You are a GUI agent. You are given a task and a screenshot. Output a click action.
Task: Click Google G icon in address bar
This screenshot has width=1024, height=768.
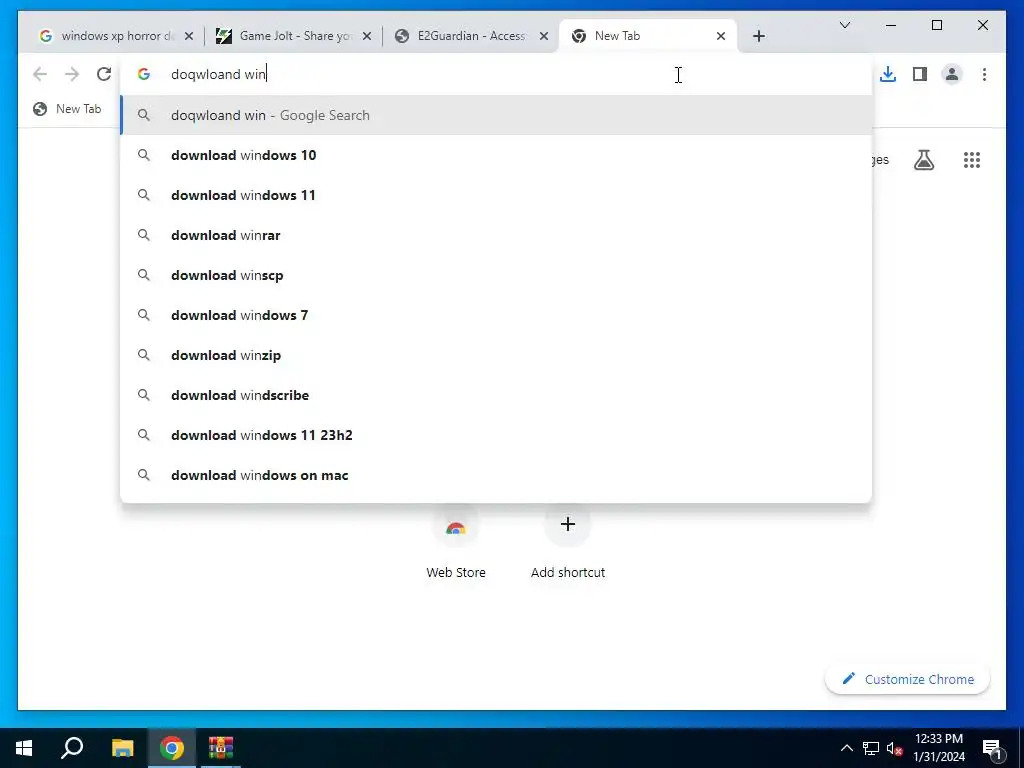(x=144, y=74)
